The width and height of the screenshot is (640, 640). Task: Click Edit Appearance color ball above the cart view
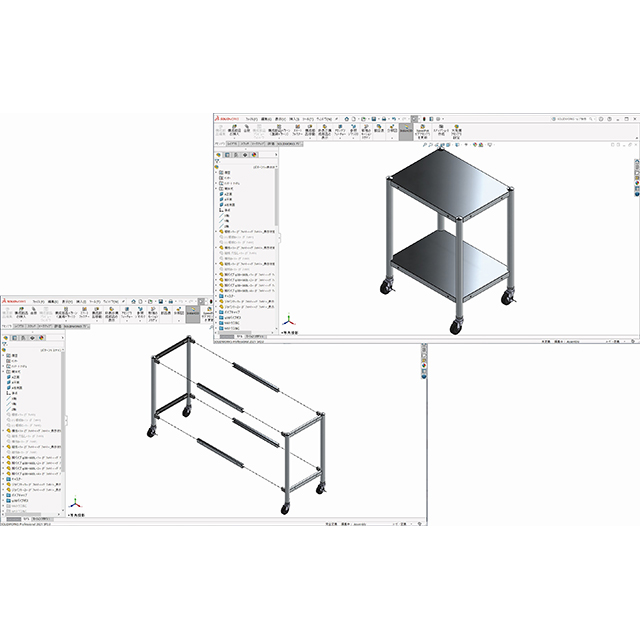475,145
